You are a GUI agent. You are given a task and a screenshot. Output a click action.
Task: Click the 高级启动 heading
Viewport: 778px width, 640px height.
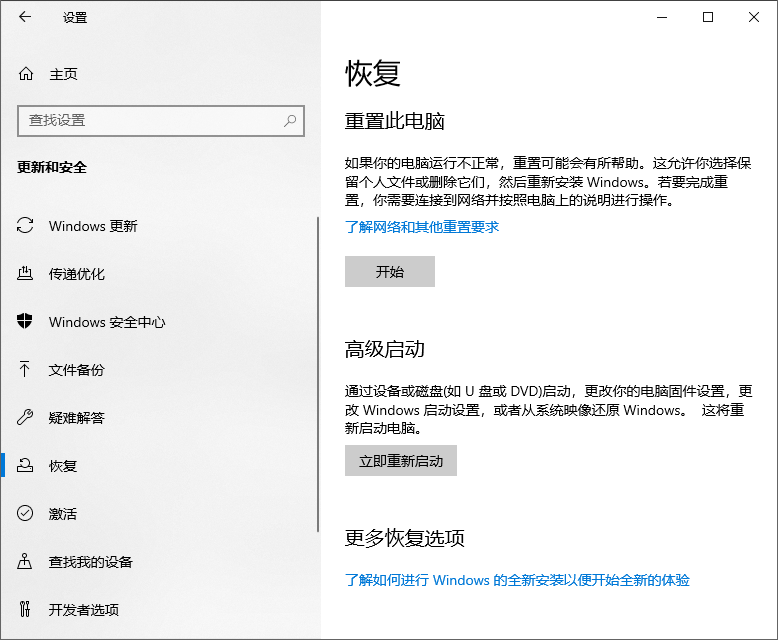tap(385, 349)
